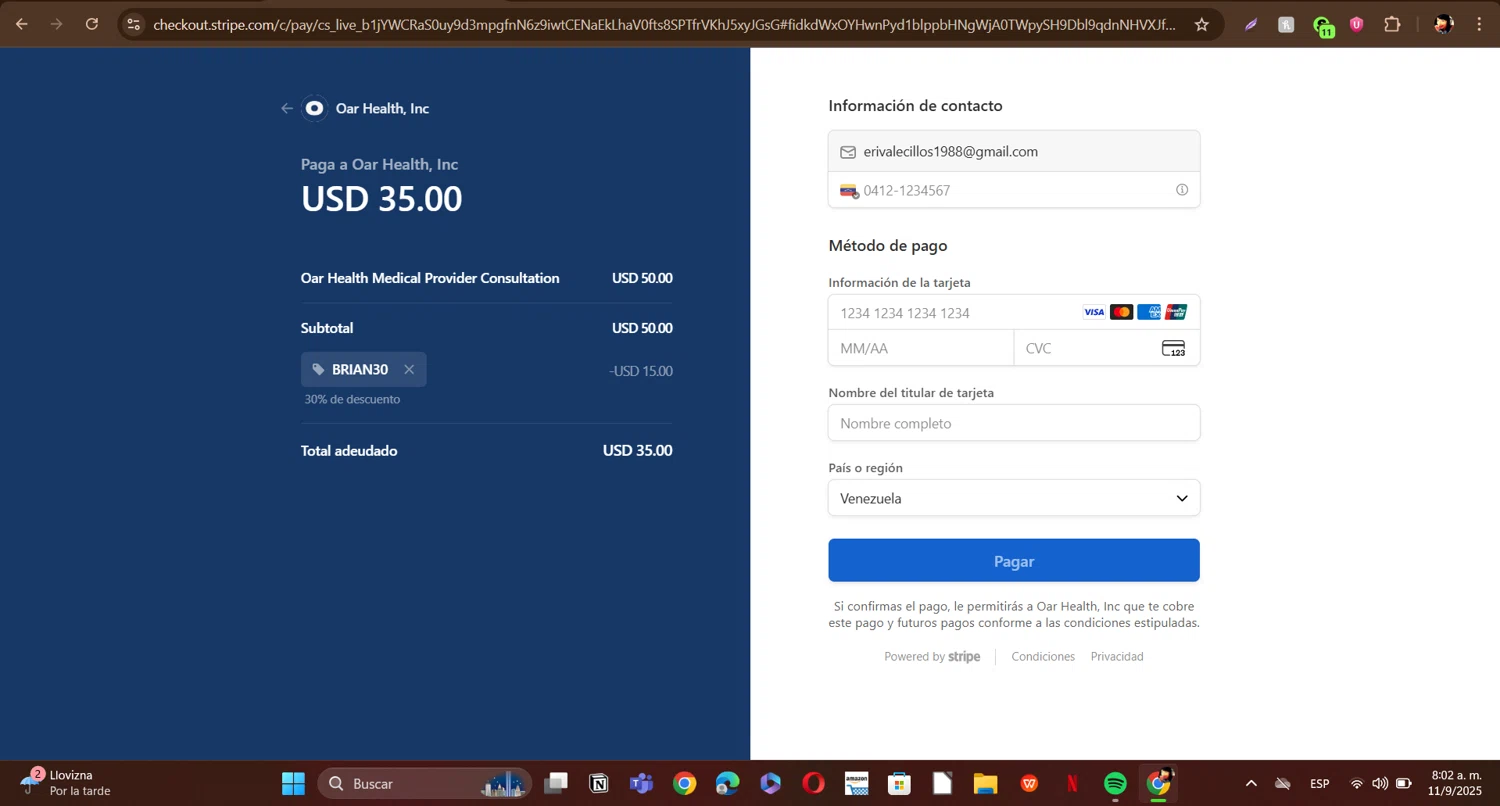The width and height of the screenshot is (1500, 806).
Task: Click the tag icon in BRIAN30 chip
Action: (318, 370)
